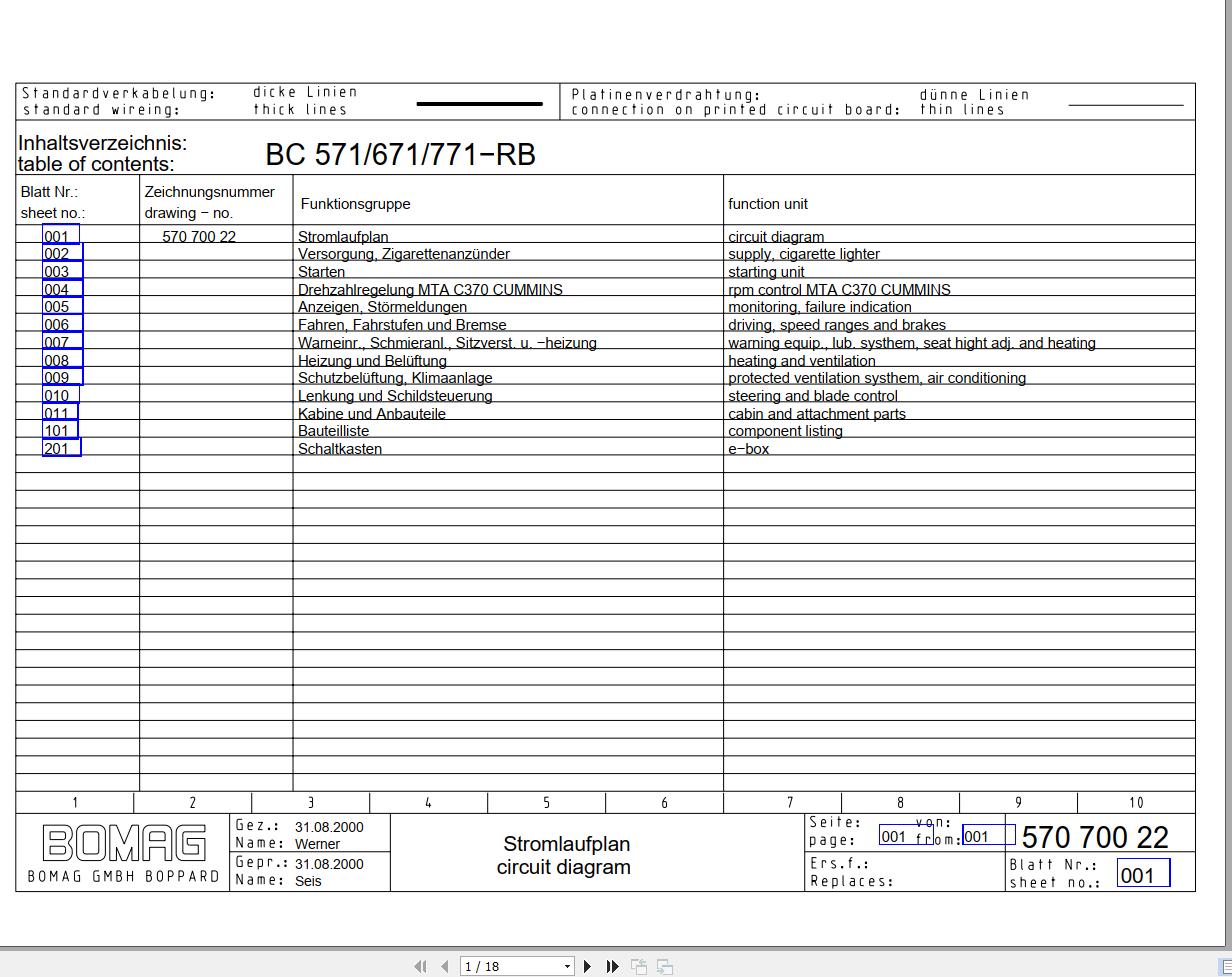This screenshot has width=1232, height=977.
Task: Select 'cabin and attachment parts' text
Action: 817,413
